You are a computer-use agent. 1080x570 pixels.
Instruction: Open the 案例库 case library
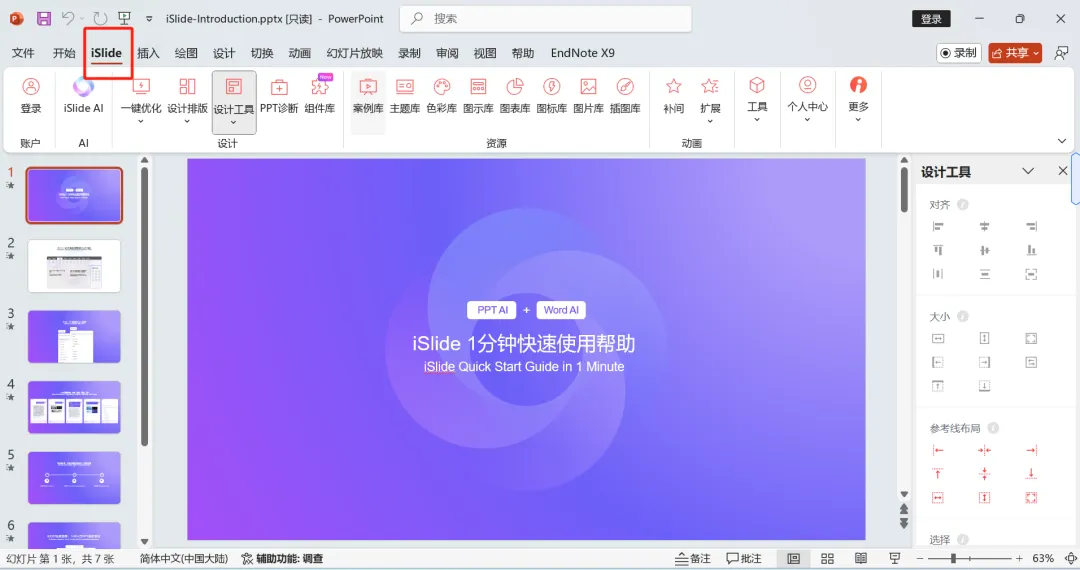[368, 95]
